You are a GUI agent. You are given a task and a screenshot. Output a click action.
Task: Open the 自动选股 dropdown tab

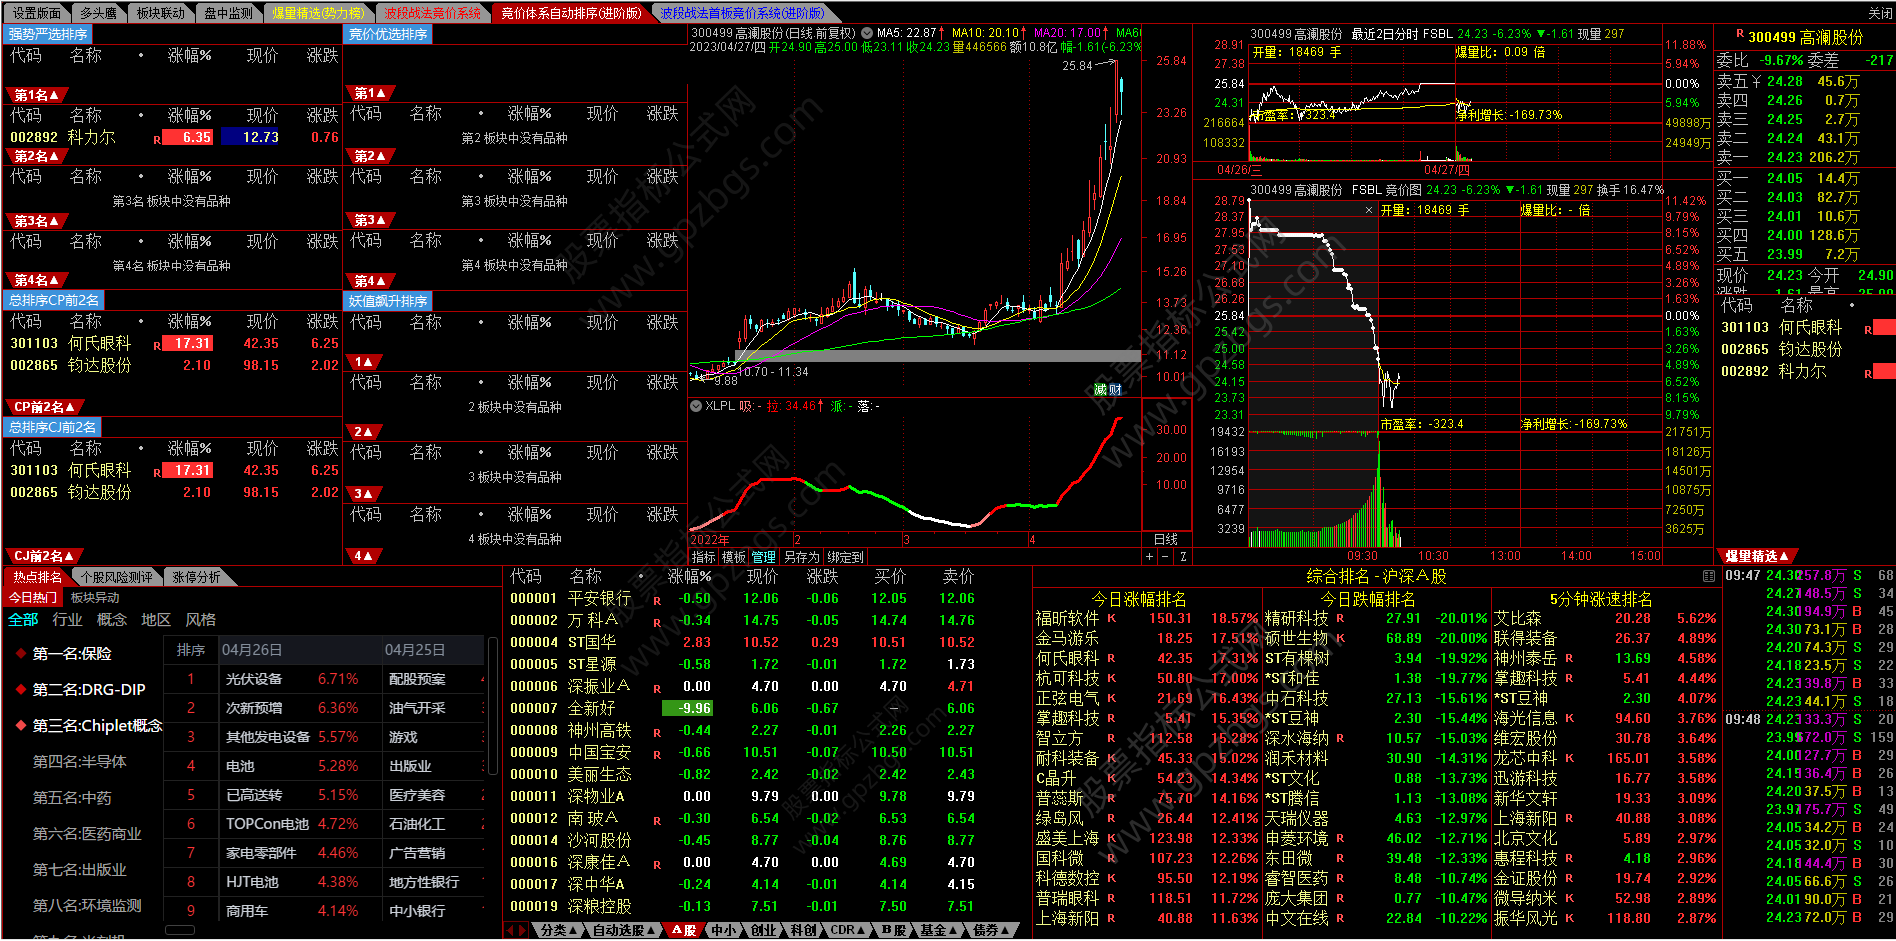tap(624, 930)
